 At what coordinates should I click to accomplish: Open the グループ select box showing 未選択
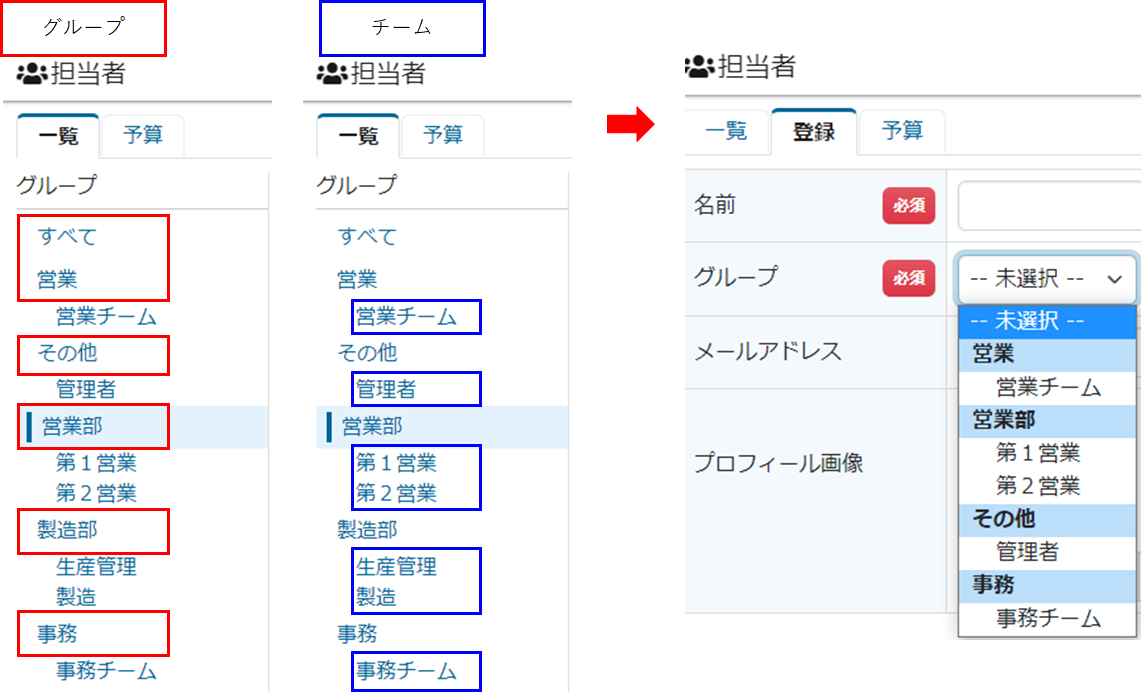1046,279
